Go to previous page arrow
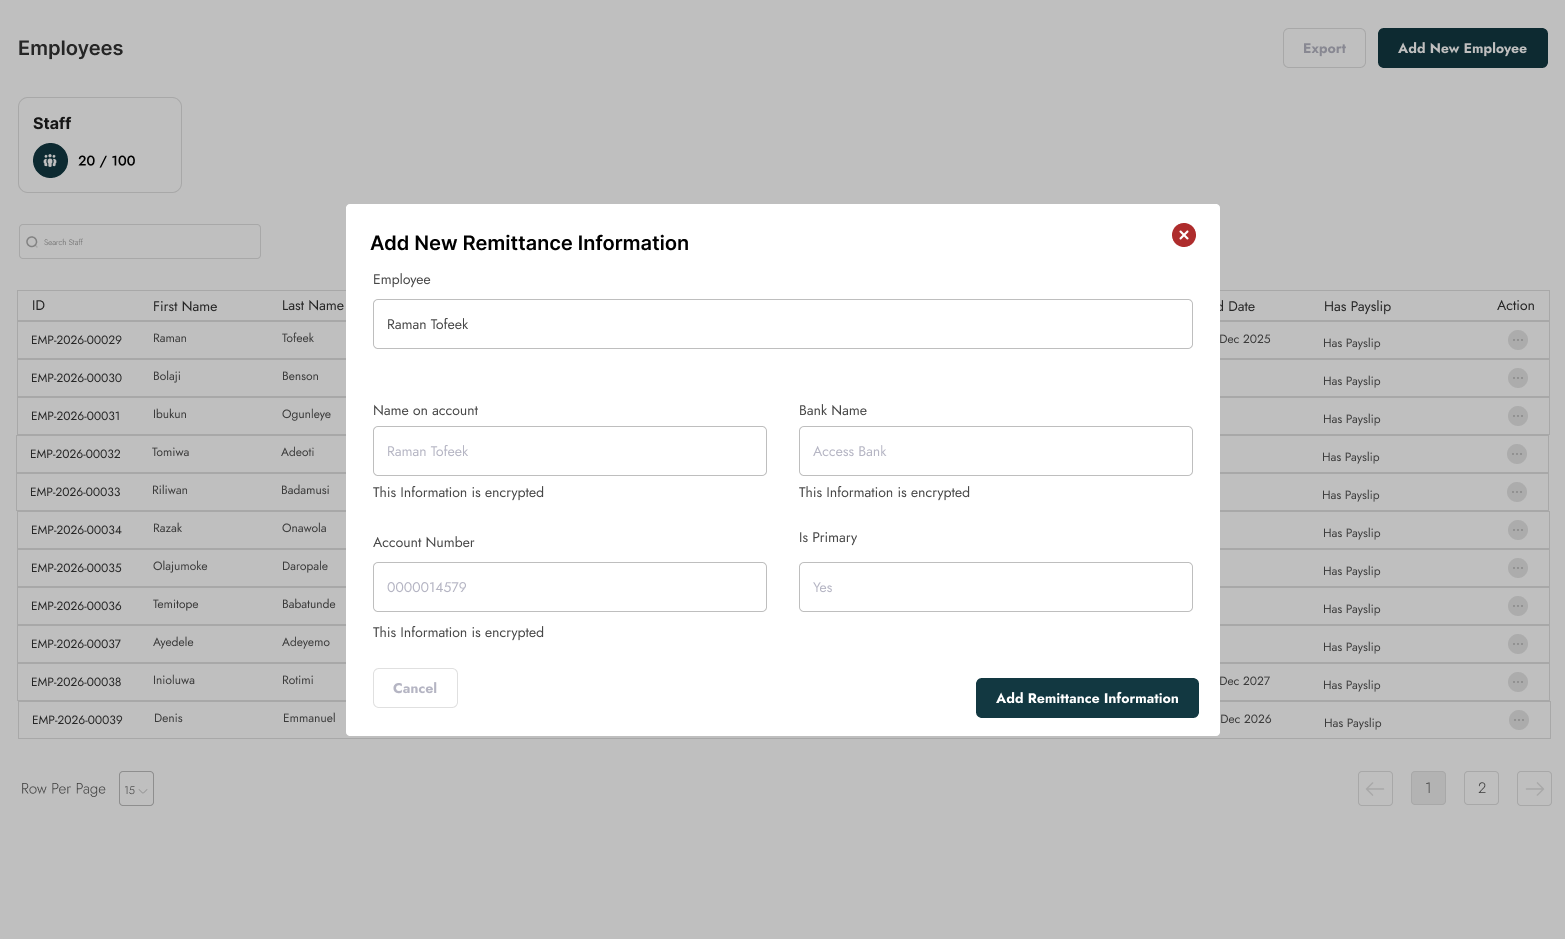The width and height of the screenshot is (1565, 939). [x=1375, y=788]
